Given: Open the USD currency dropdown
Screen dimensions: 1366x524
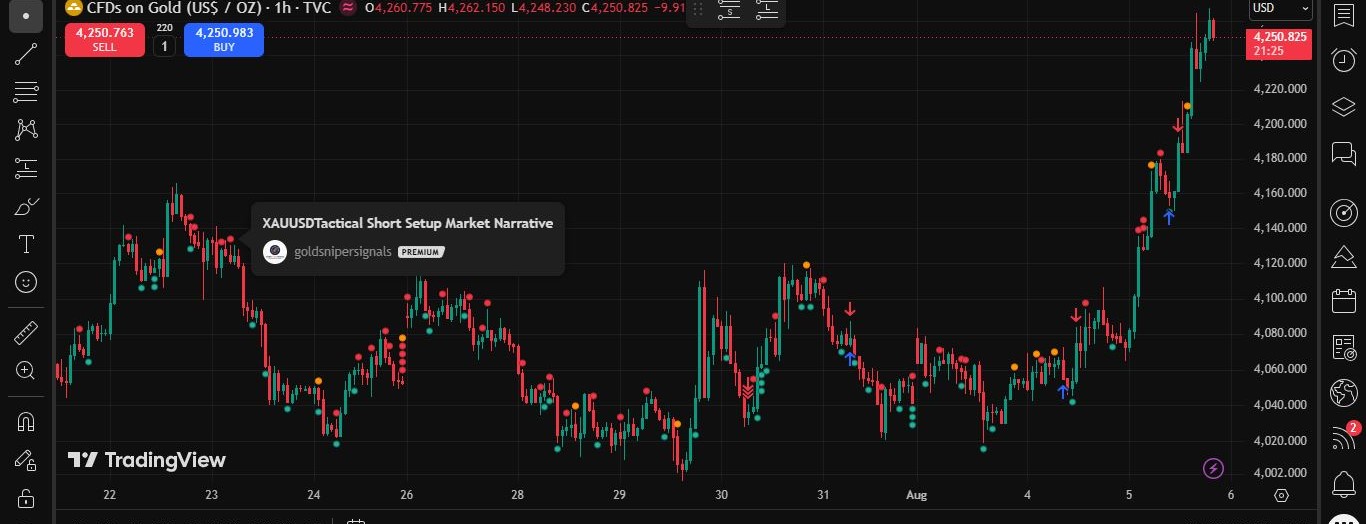Looking at the screenshot, I should [x=1280, y=9].
